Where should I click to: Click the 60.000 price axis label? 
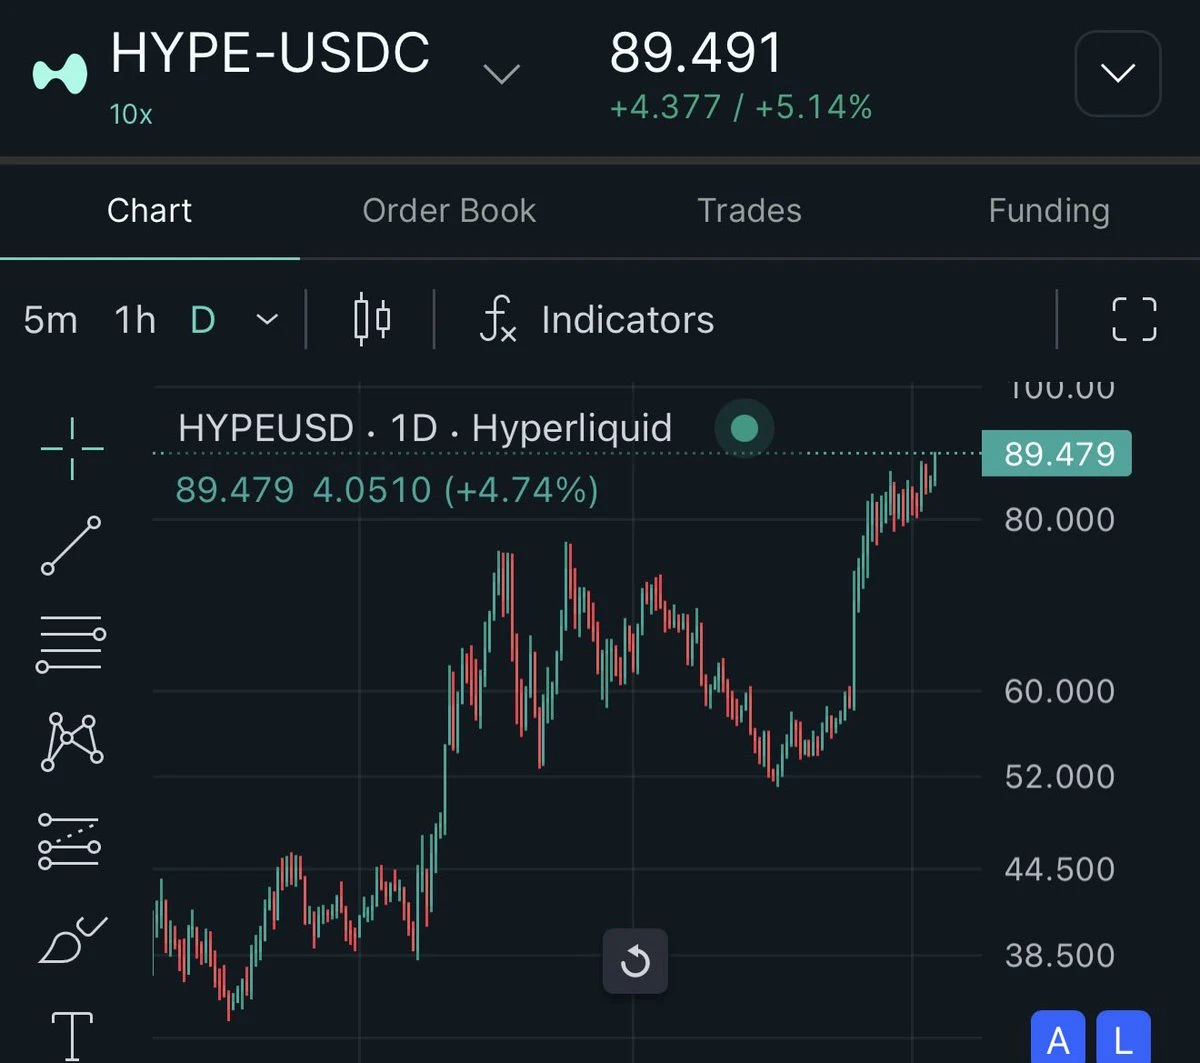click(x=1059, y=691)
